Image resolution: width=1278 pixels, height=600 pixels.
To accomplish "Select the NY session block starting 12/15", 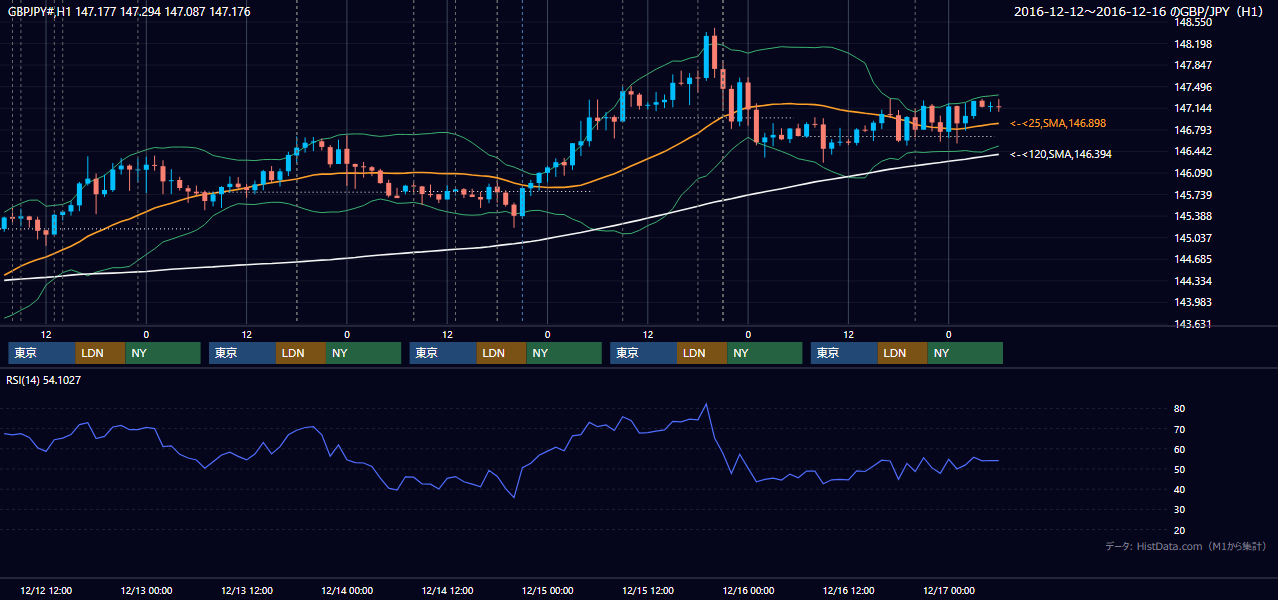I will pos(765,353).
